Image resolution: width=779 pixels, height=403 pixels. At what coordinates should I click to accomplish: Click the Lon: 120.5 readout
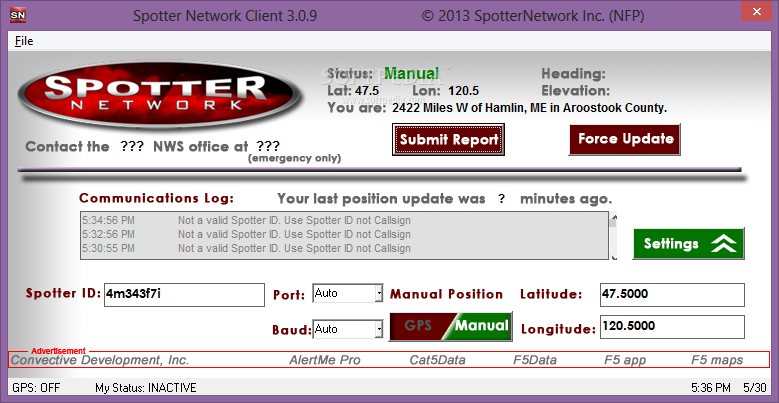(x=445, y=91)
